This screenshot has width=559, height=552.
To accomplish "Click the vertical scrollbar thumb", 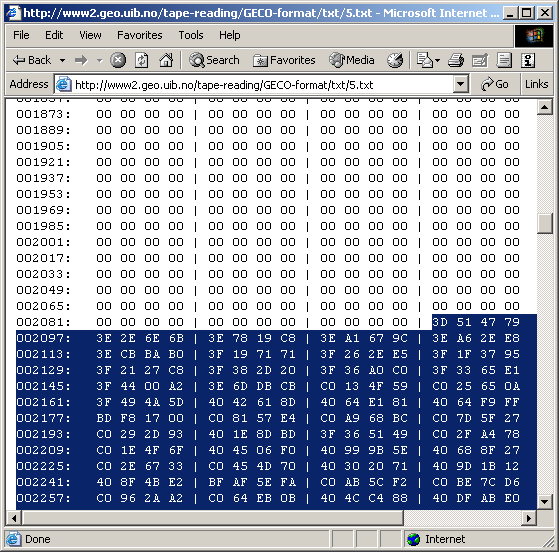I will pos(544,224).
